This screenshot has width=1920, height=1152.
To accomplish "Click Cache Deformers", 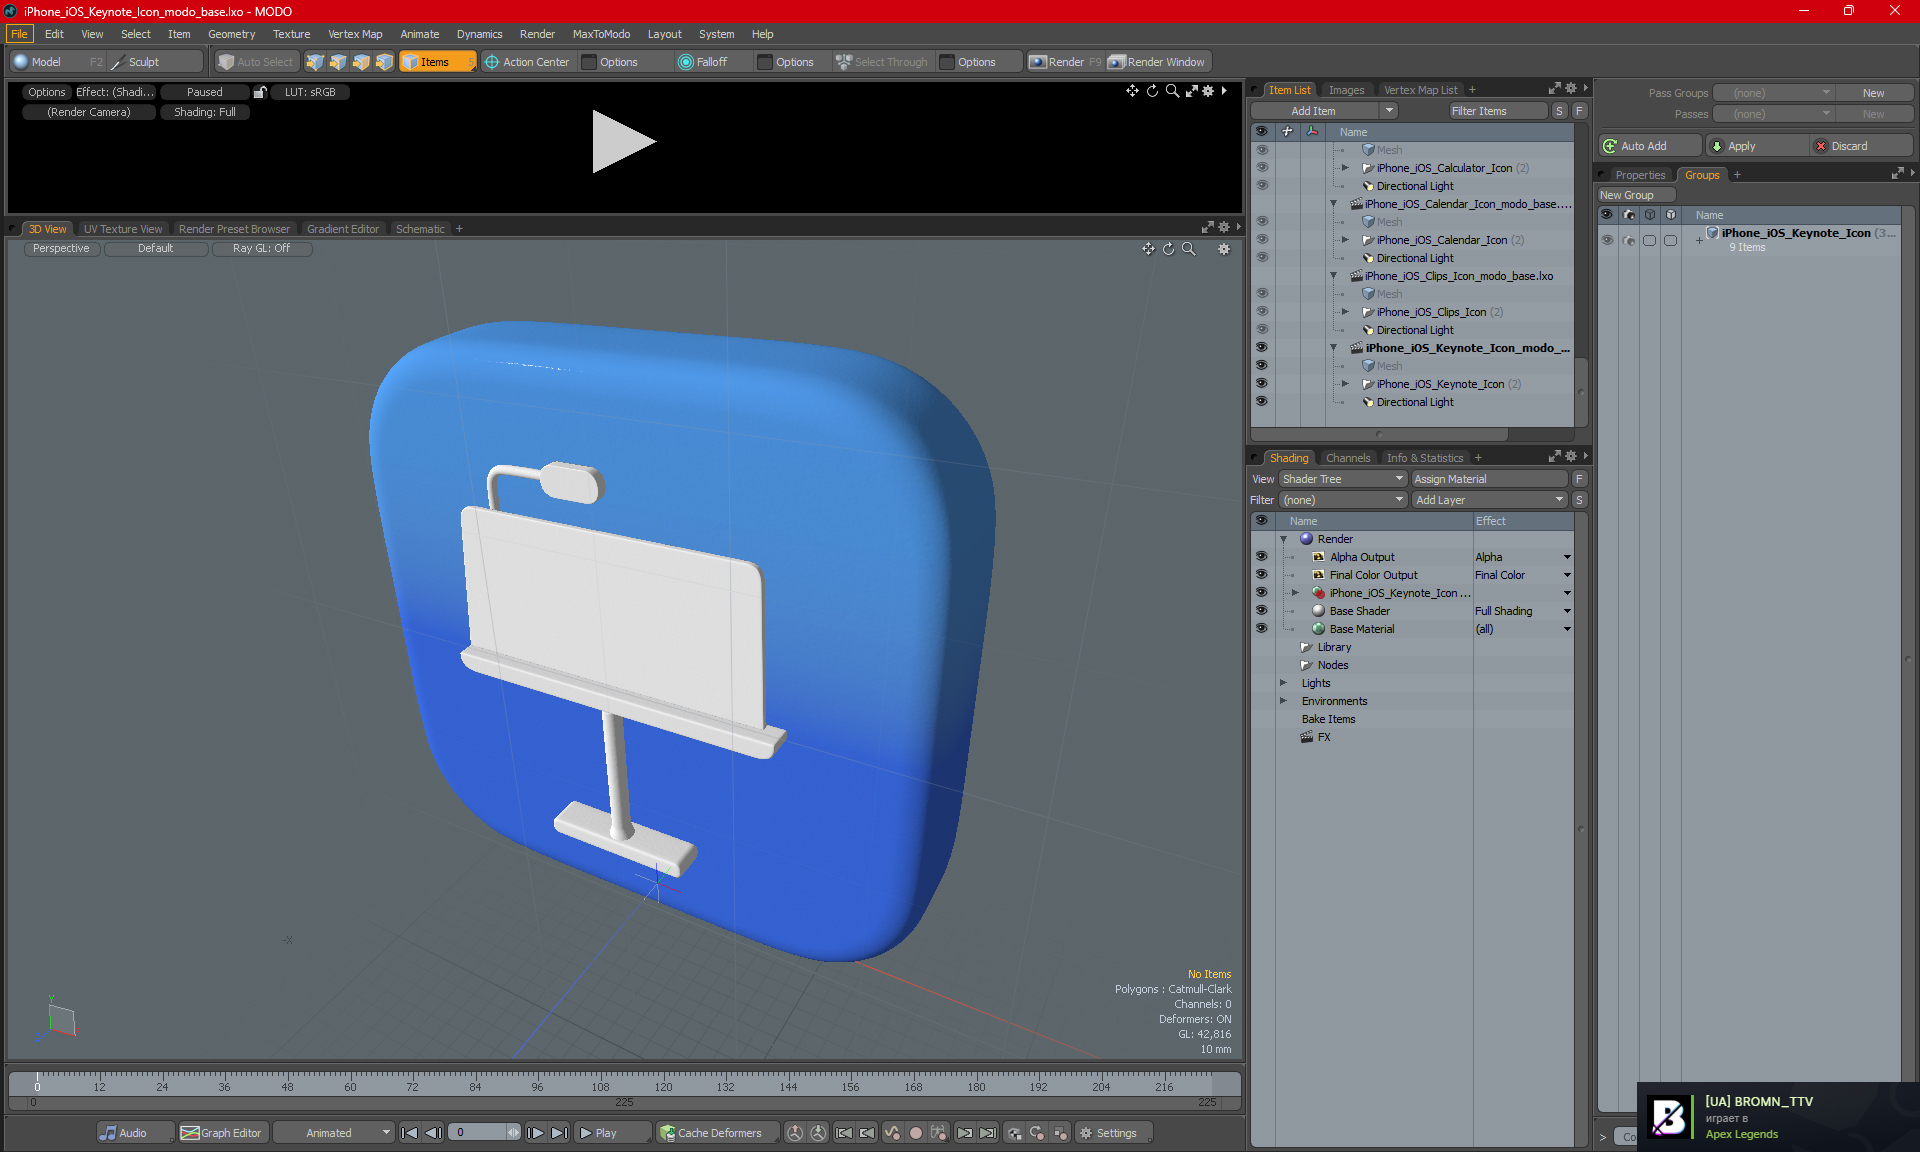I will [x=711, y=1133].
